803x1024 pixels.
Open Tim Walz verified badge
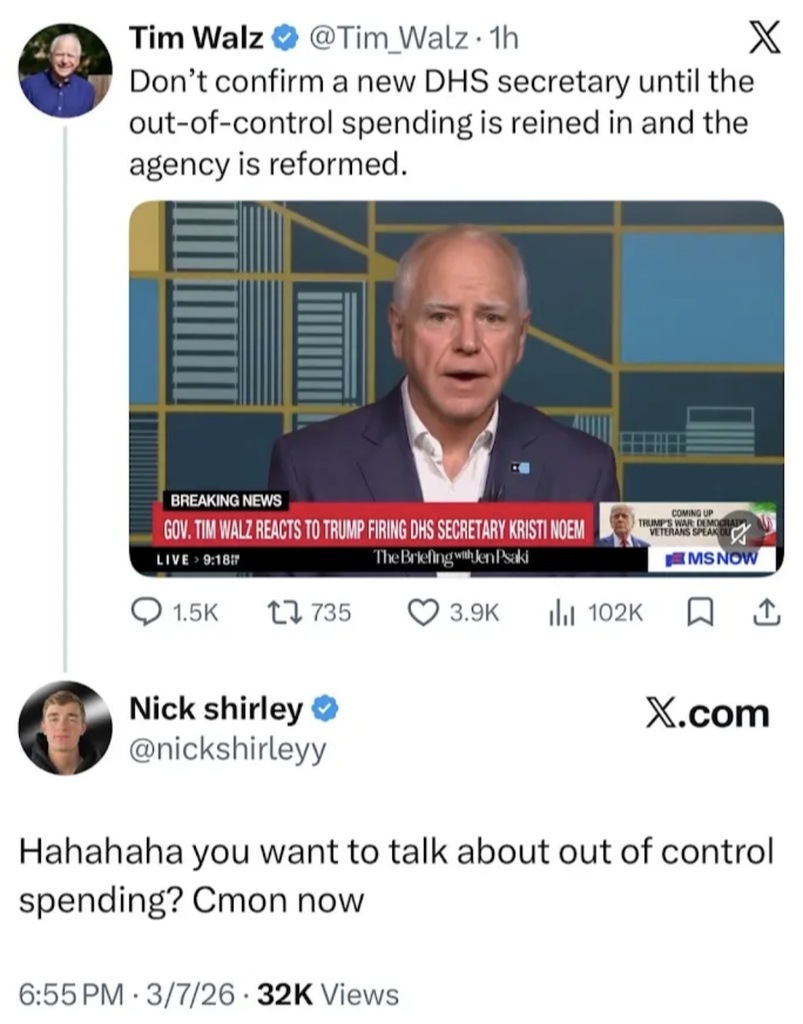point(283,39)
